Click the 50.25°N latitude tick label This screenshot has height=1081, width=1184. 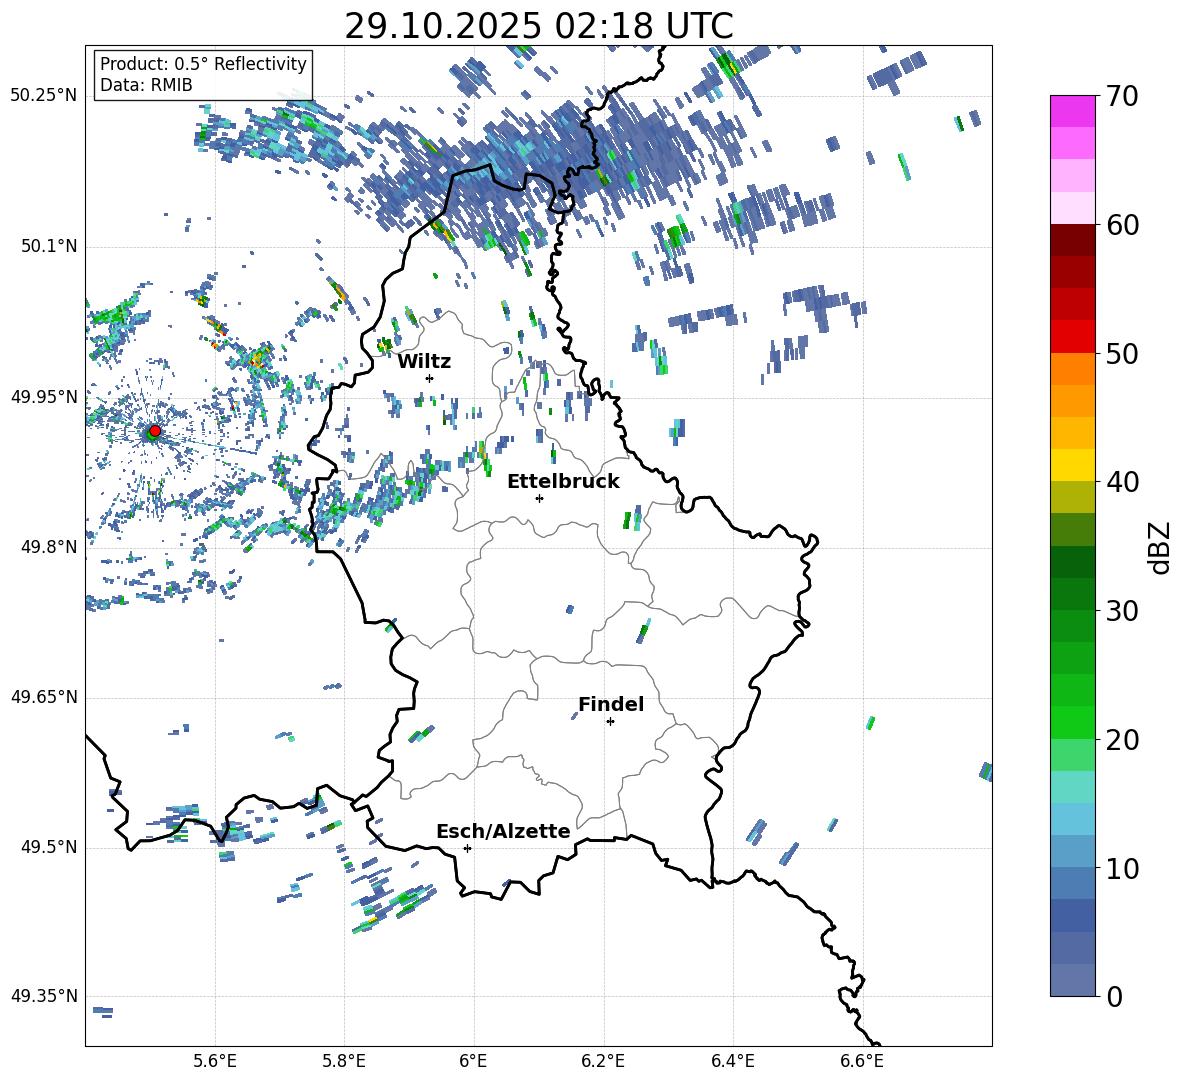click(44, 96)
